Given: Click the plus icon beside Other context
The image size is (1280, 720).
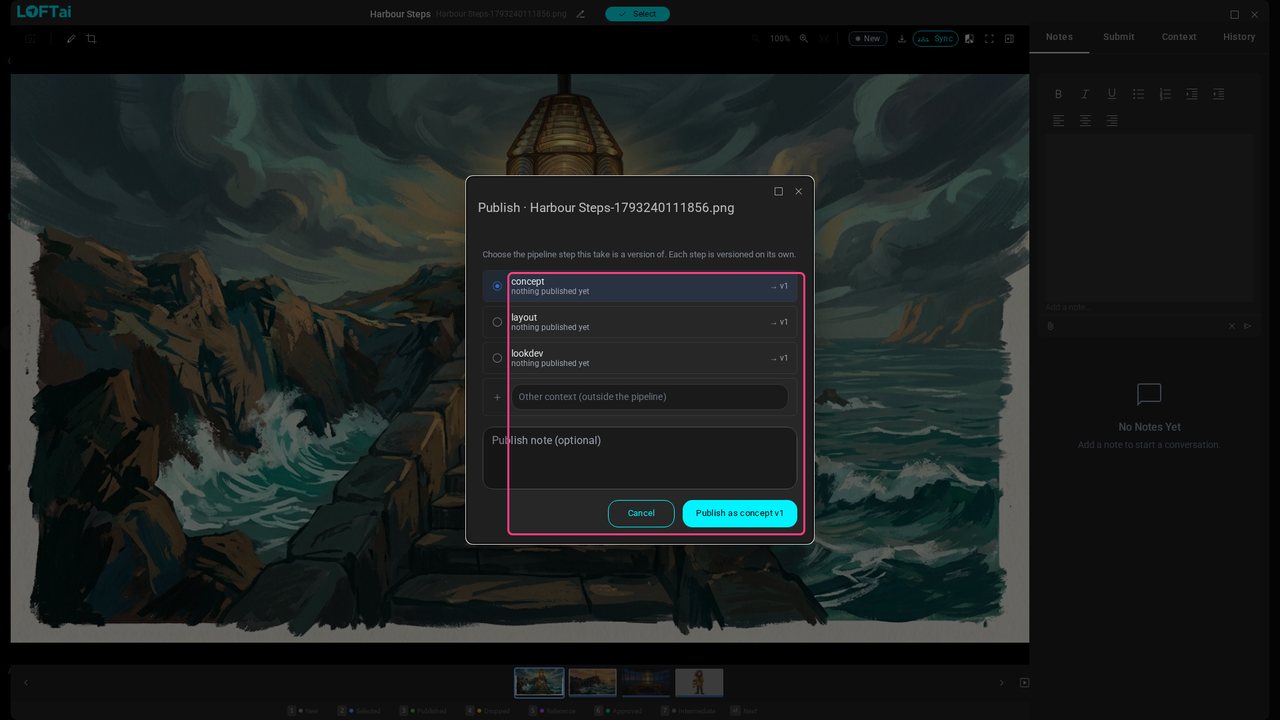Looking at the screenshot, I should pyautogui.click(x=497, y=397).
